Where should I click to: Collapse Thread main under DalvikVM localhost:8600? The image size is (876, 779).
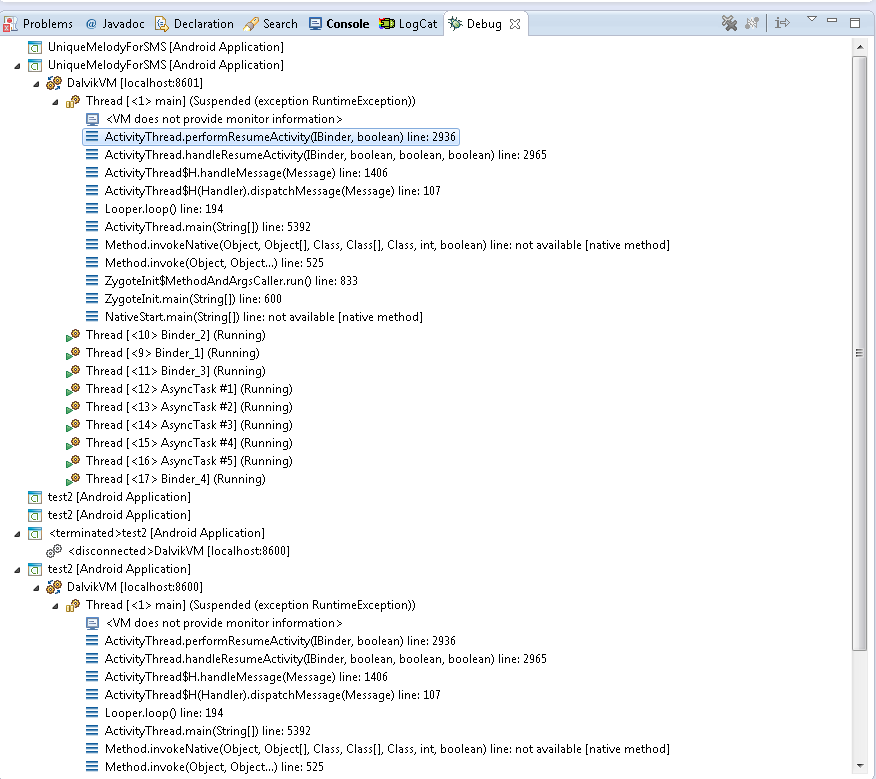coord(55,606)
